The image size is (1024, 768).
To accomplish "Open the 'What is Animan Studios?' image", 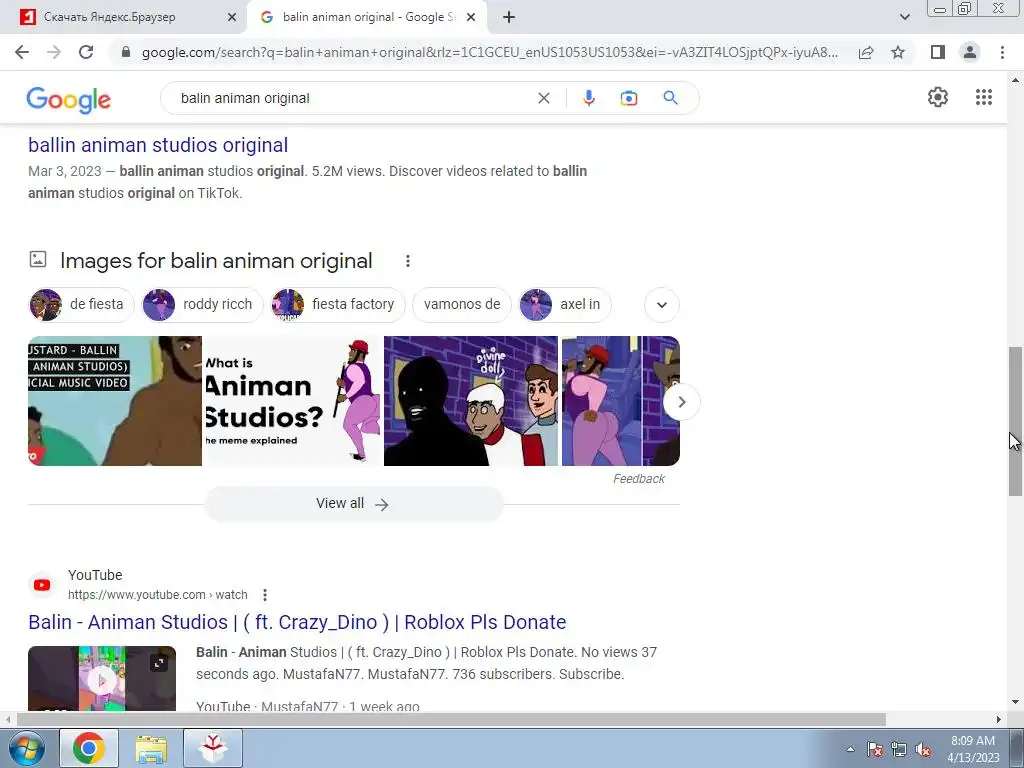I will click(x=293, y=401).
